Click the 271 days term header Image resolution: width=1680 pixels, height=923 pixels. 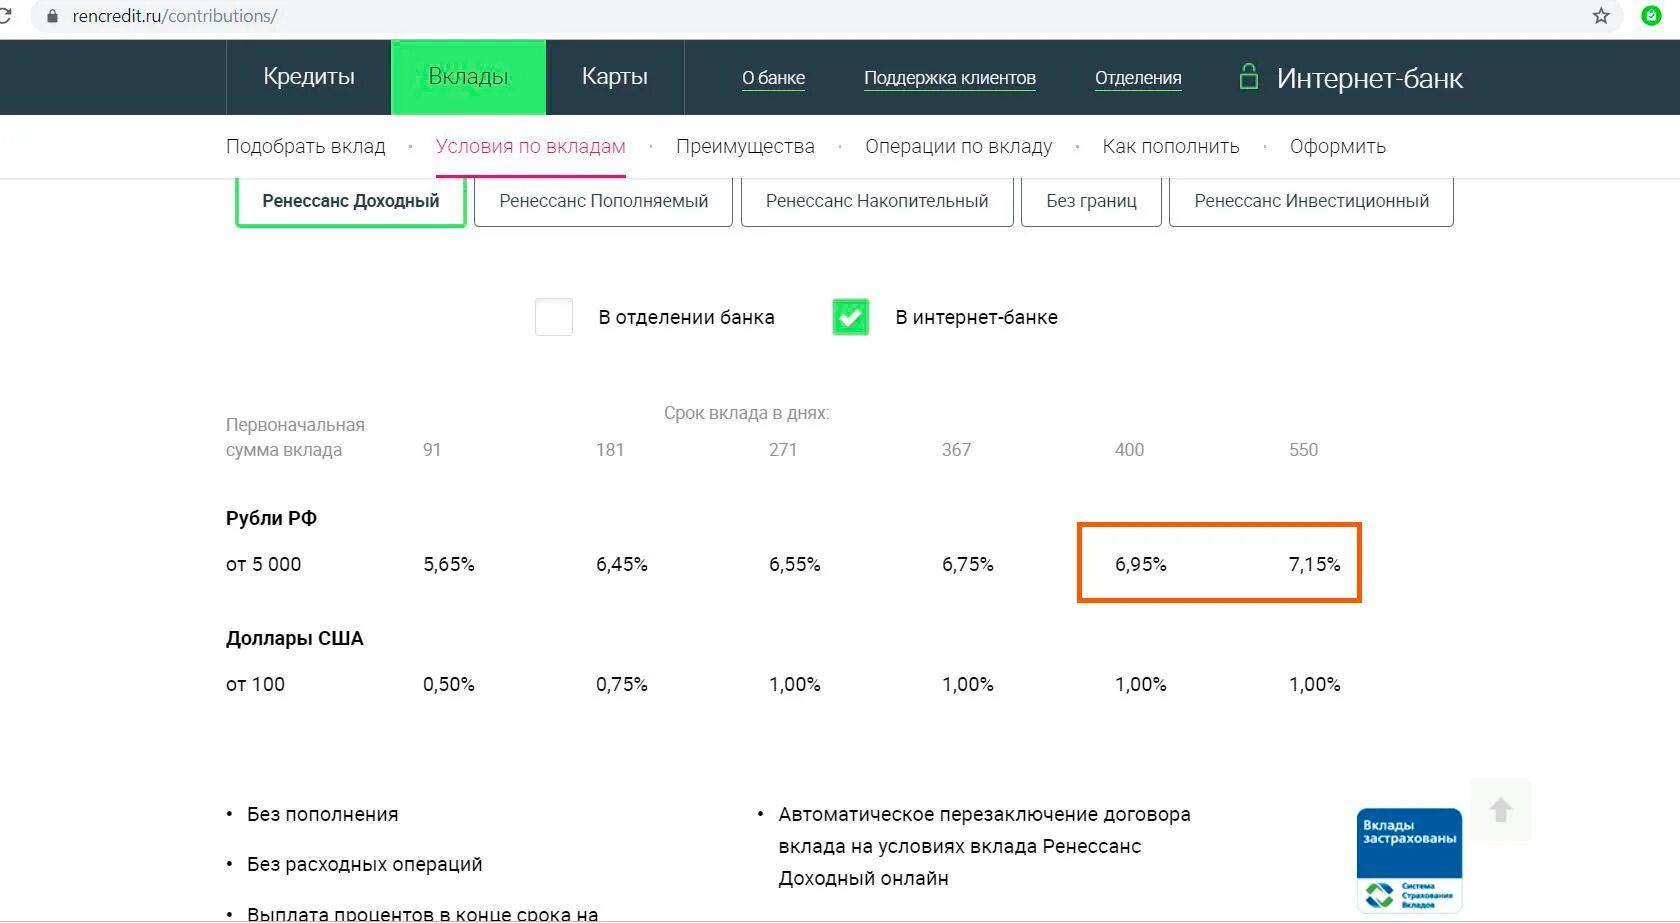pos(783,450)
